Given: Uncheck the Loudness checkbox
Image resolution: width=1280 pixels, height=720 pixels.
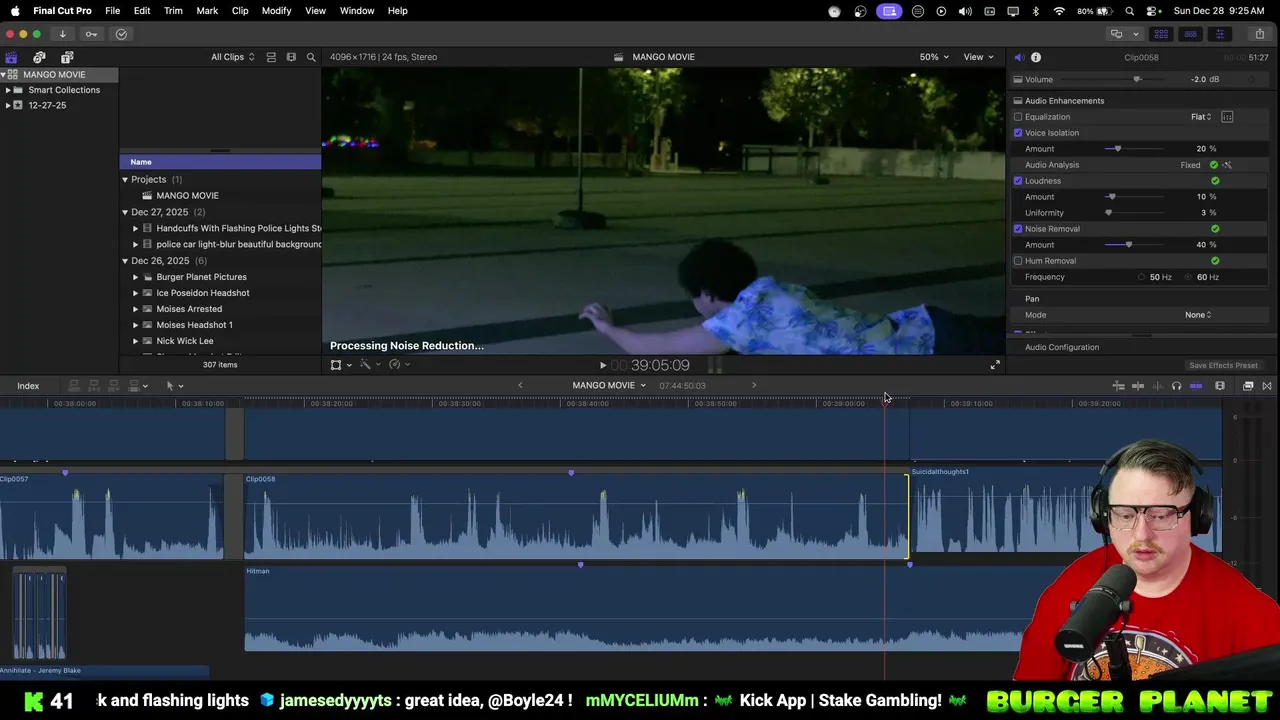Looking at the screenshot, I should pos(1018,181).
